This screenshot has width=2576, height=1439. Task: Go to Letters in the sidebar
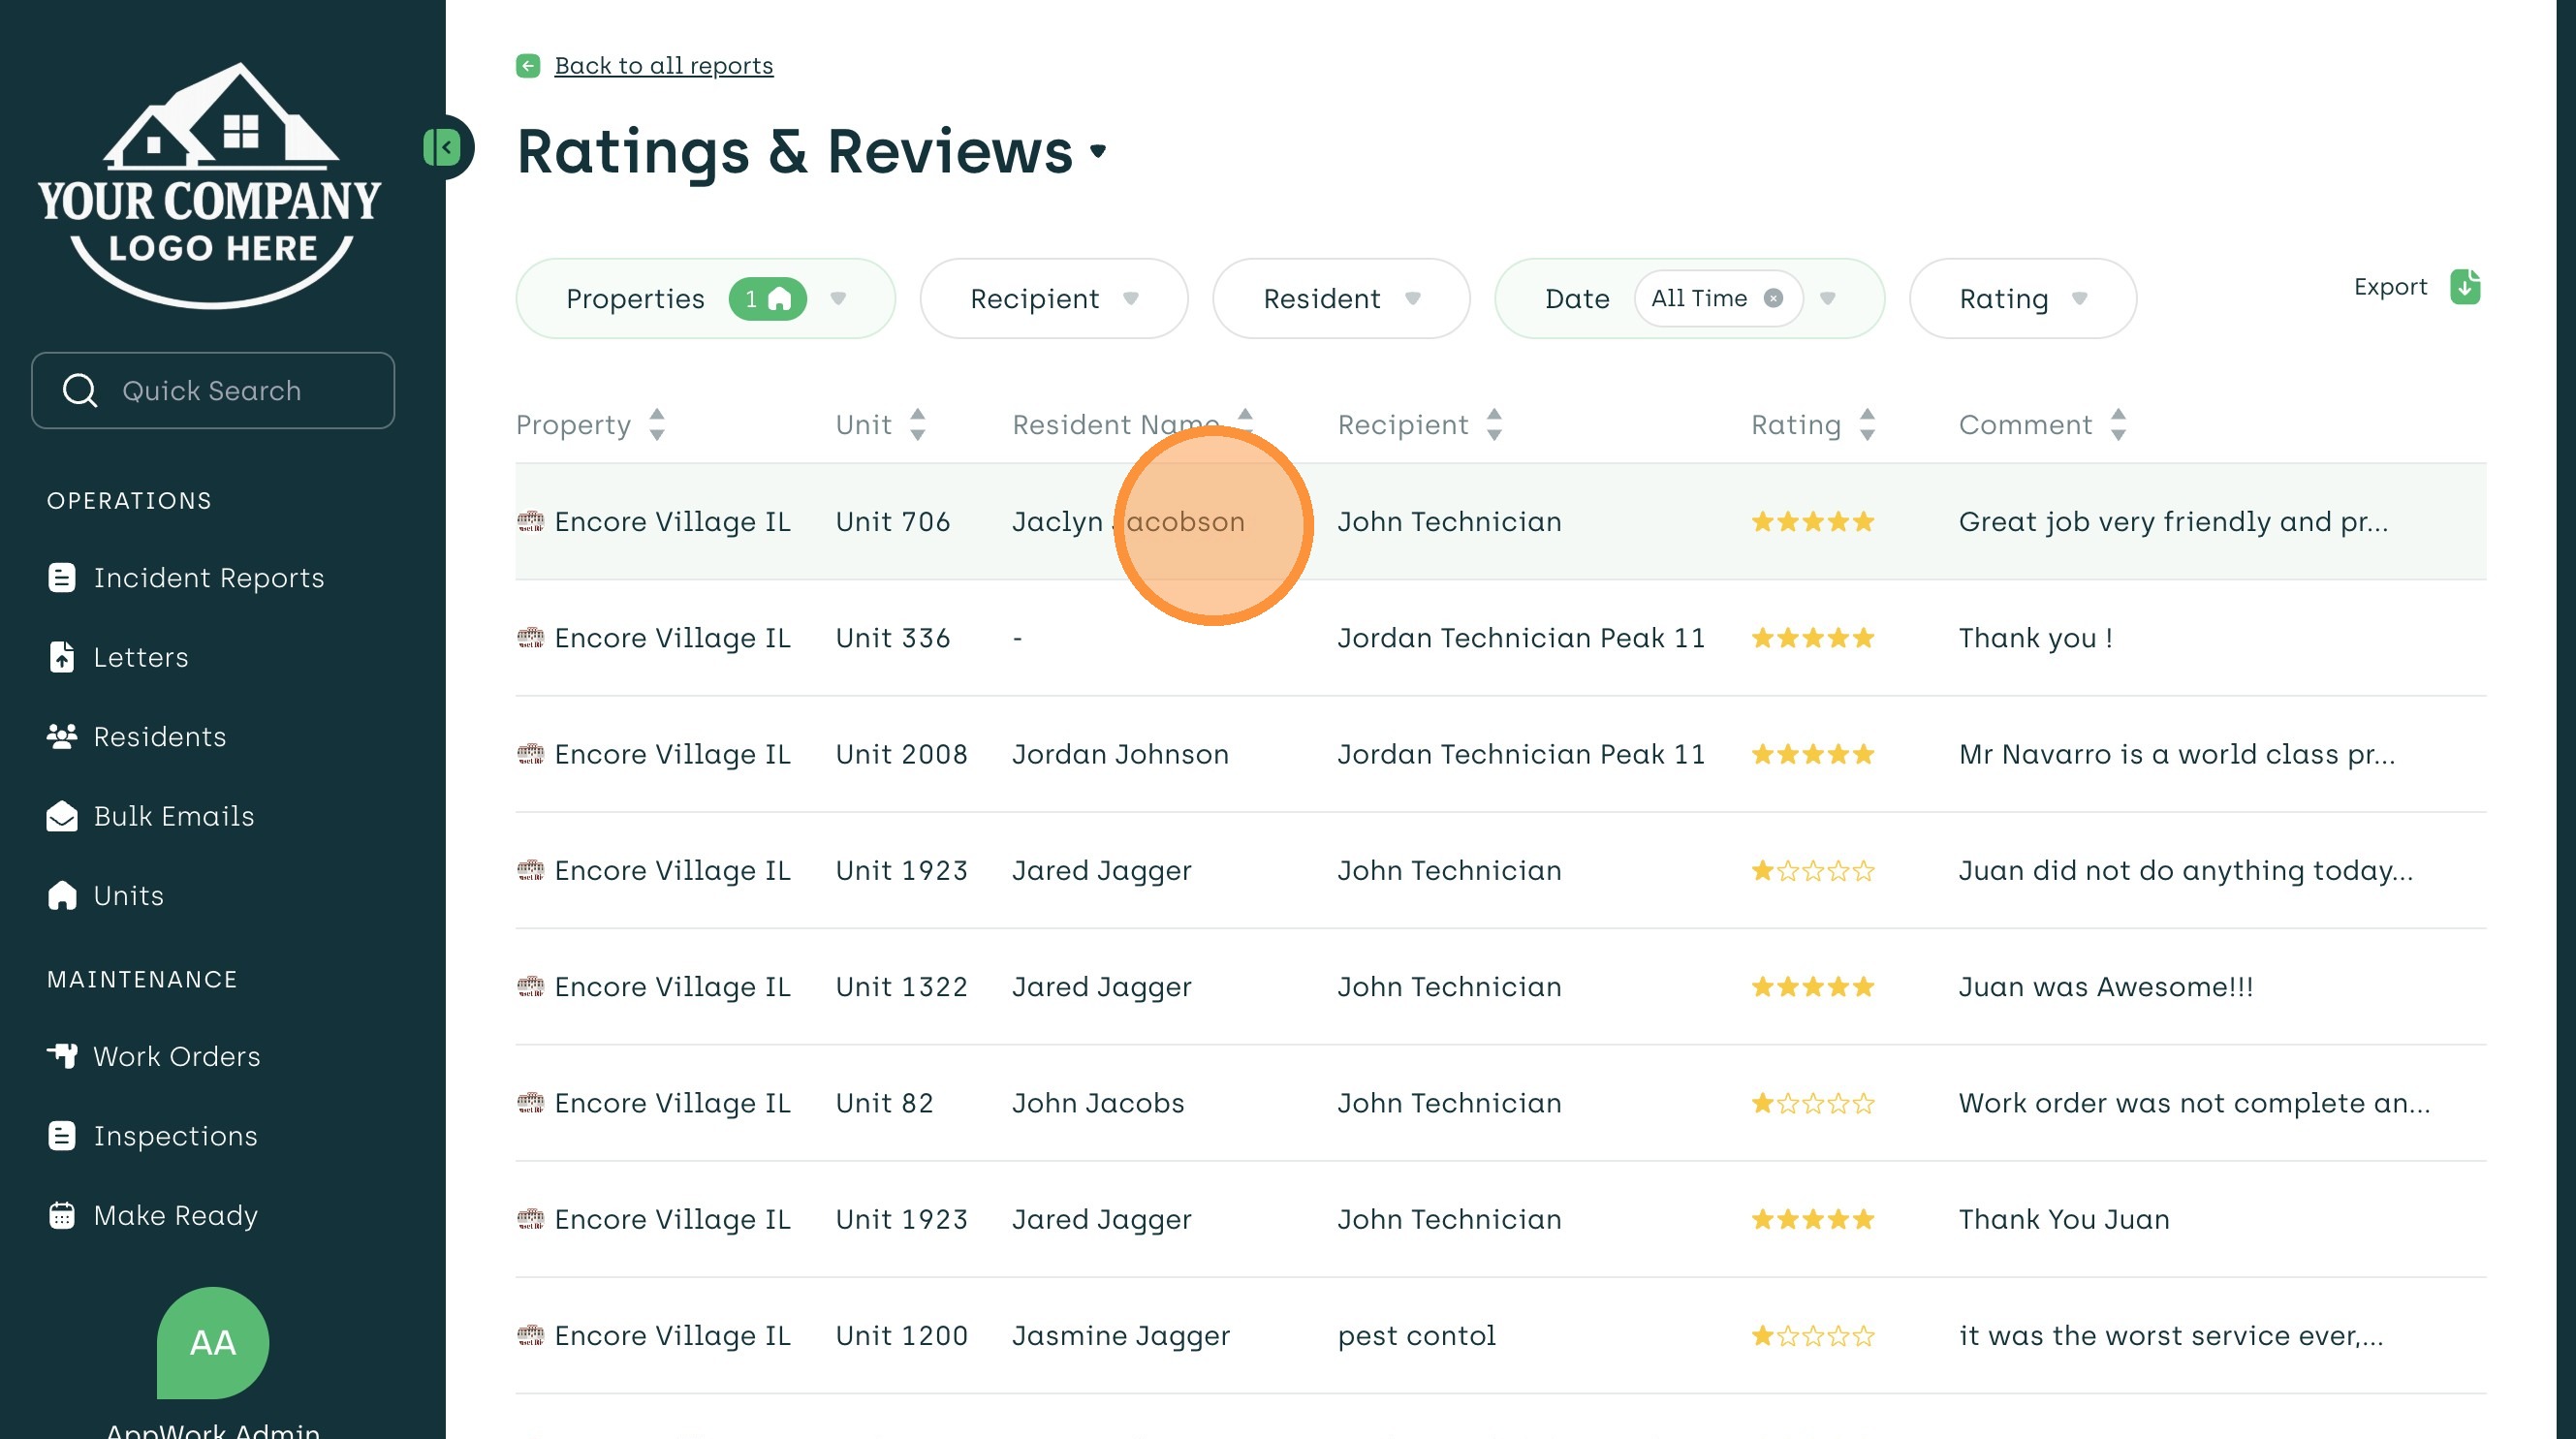pyautogui.click(x=140, y=657)
